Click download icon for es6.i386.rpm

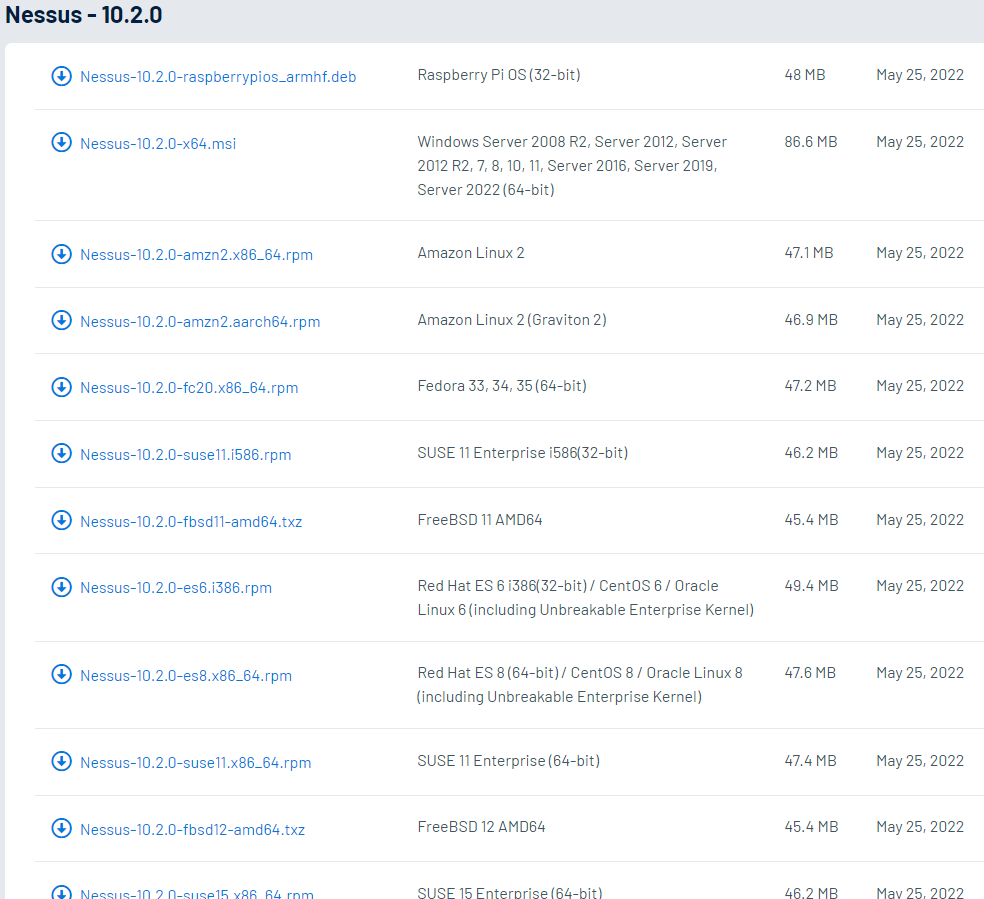click(62, 587)
